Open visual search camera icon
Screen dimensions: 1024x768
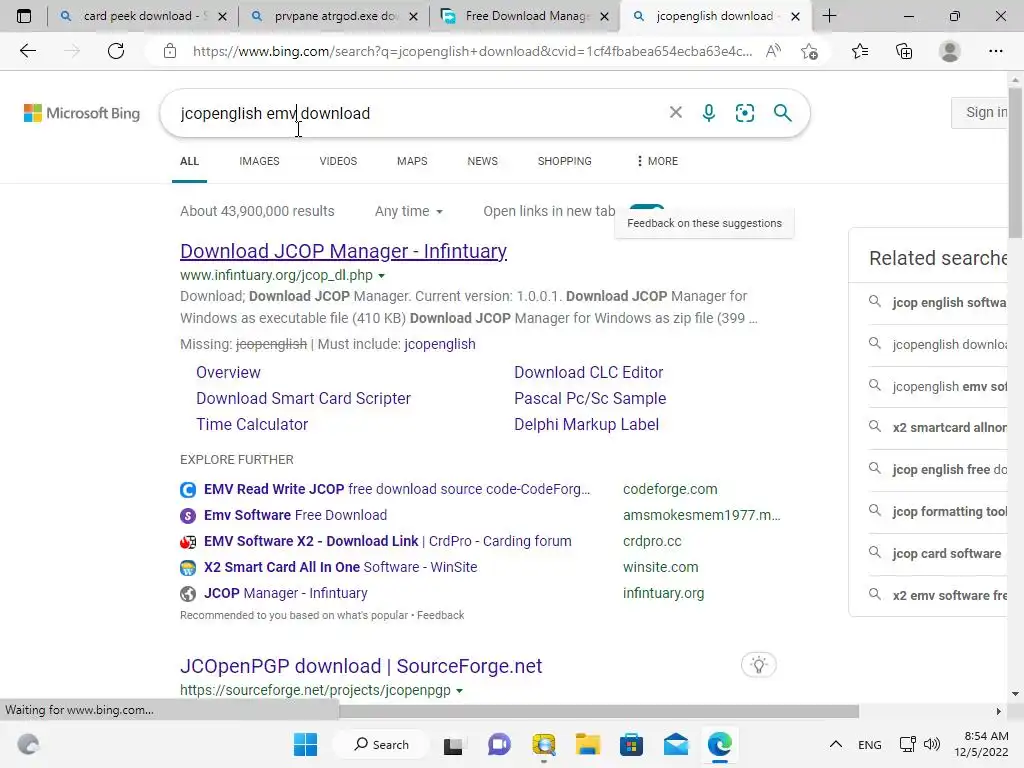click(744, 113)
